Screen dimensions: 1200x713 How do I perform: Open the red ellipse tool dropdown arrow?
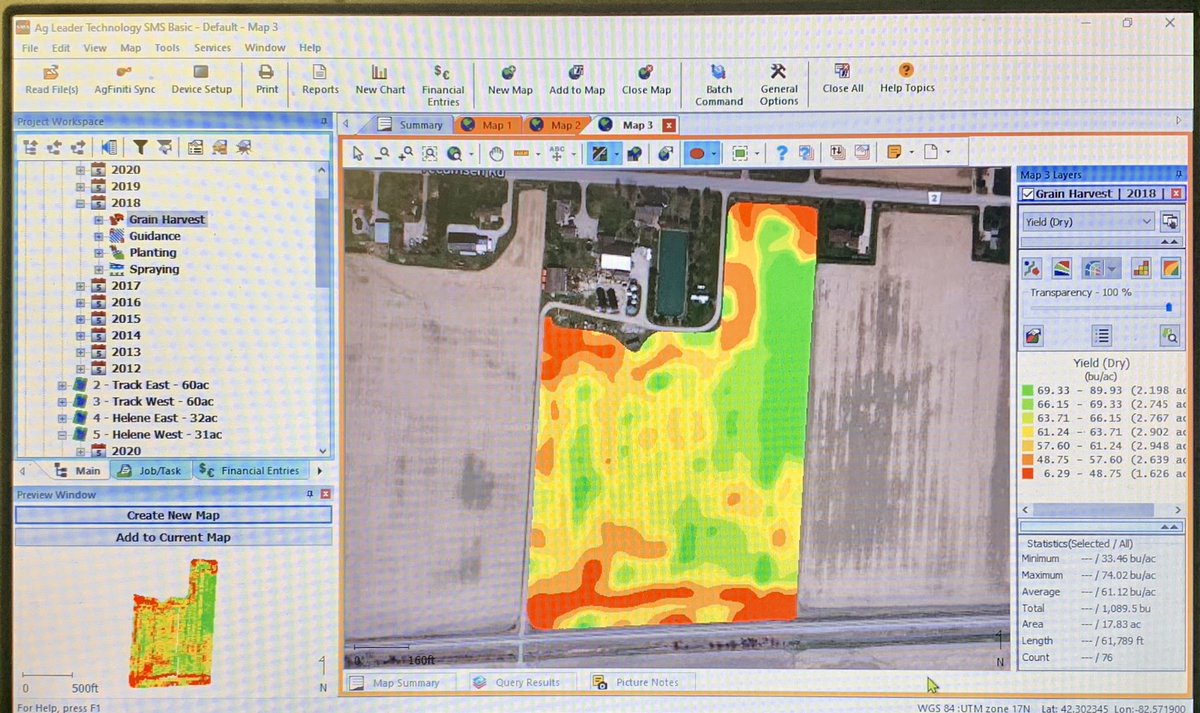716,153
